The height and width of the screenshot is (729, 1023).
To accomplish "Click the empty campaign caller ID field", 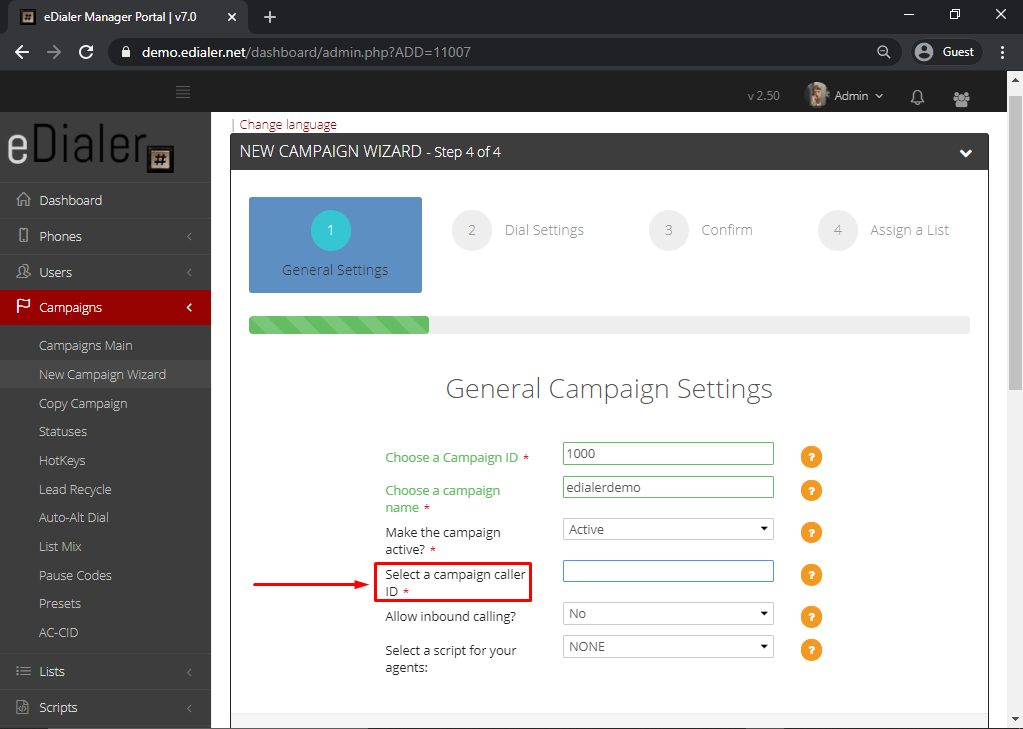I will (x=668, y=571).
